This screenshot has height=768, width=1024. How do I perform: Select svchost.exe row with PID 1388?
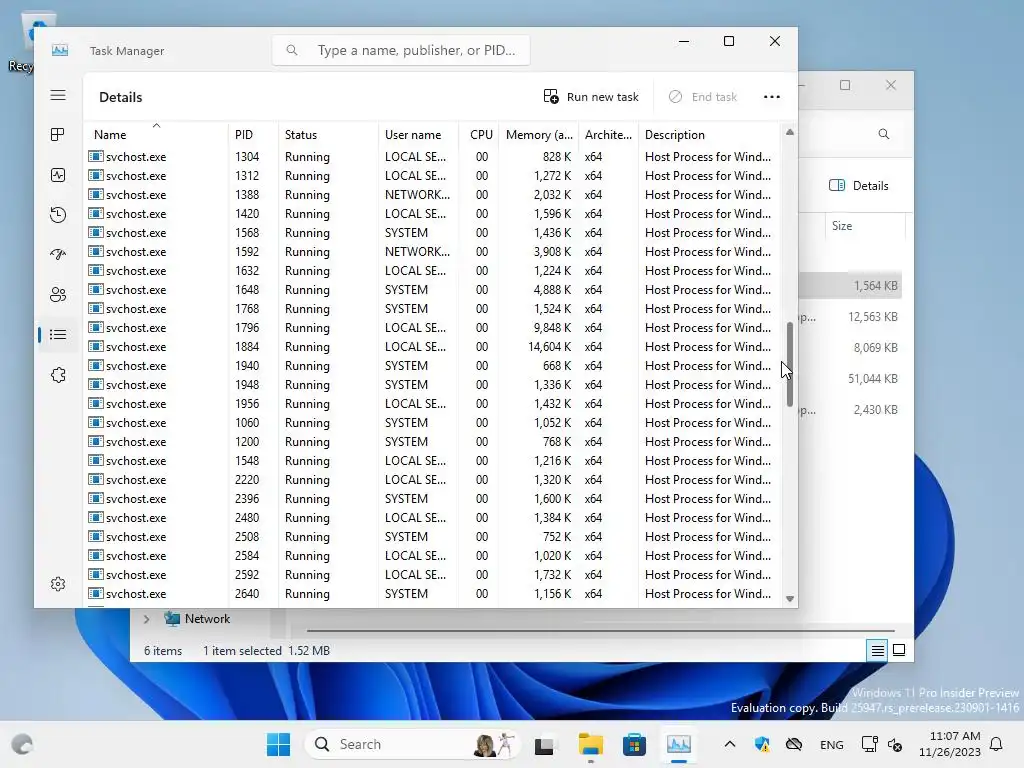pos(434,195)
